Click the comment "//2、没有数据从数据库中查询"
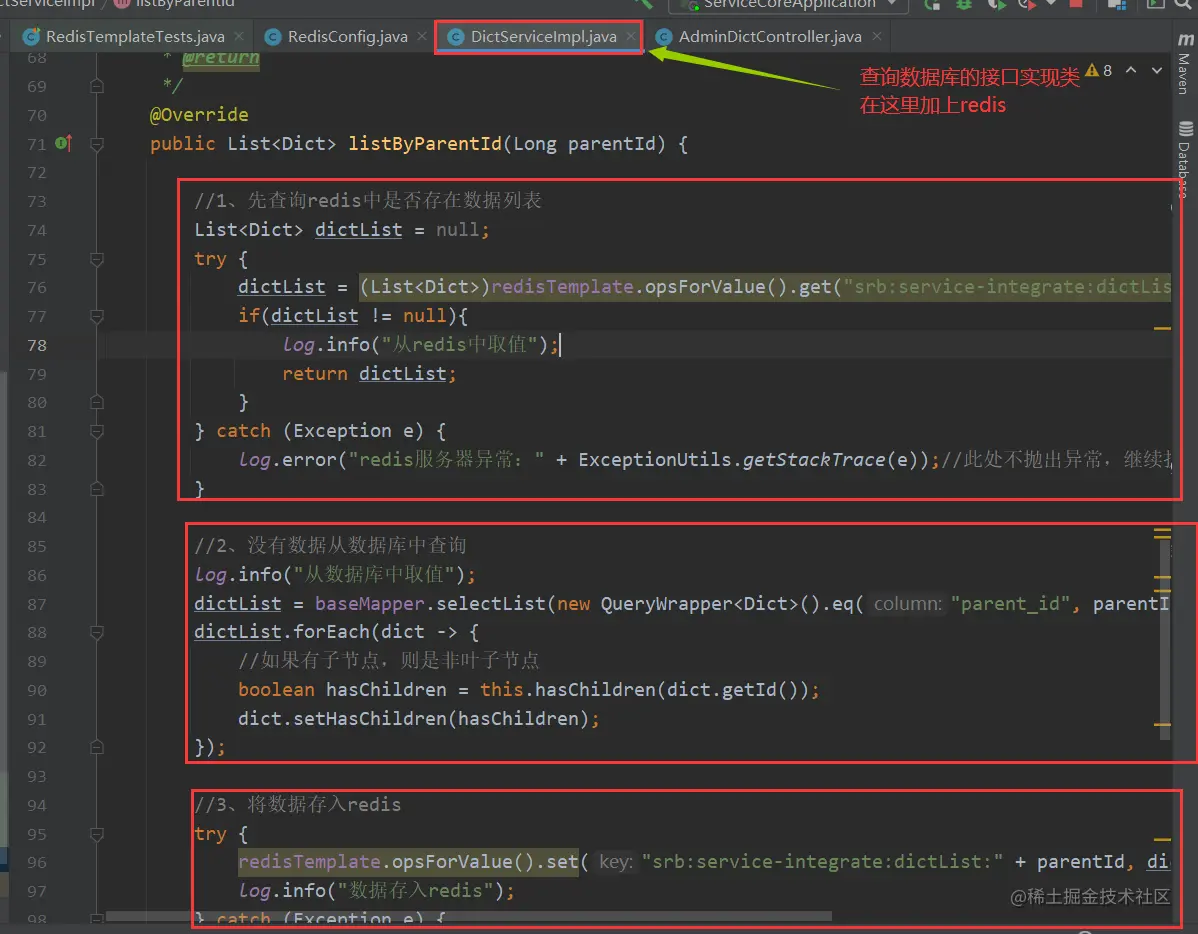The image size is (1198, 934). tap(330, 545)
